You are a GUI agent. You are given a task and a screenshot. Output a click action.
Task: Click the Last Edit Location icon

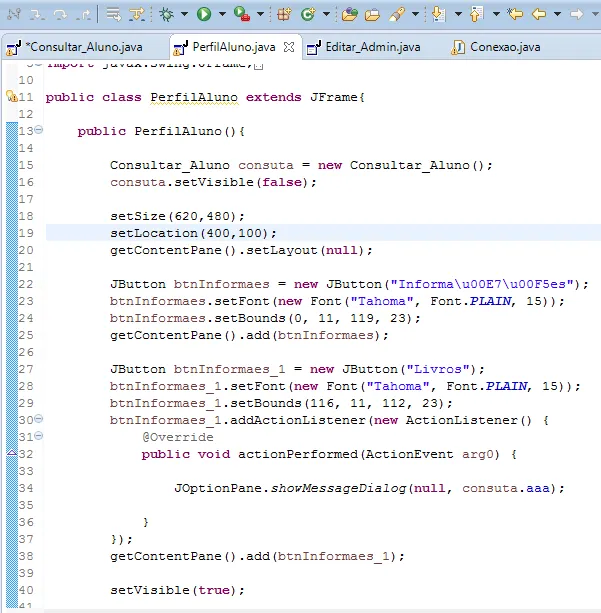coord(515,14)
